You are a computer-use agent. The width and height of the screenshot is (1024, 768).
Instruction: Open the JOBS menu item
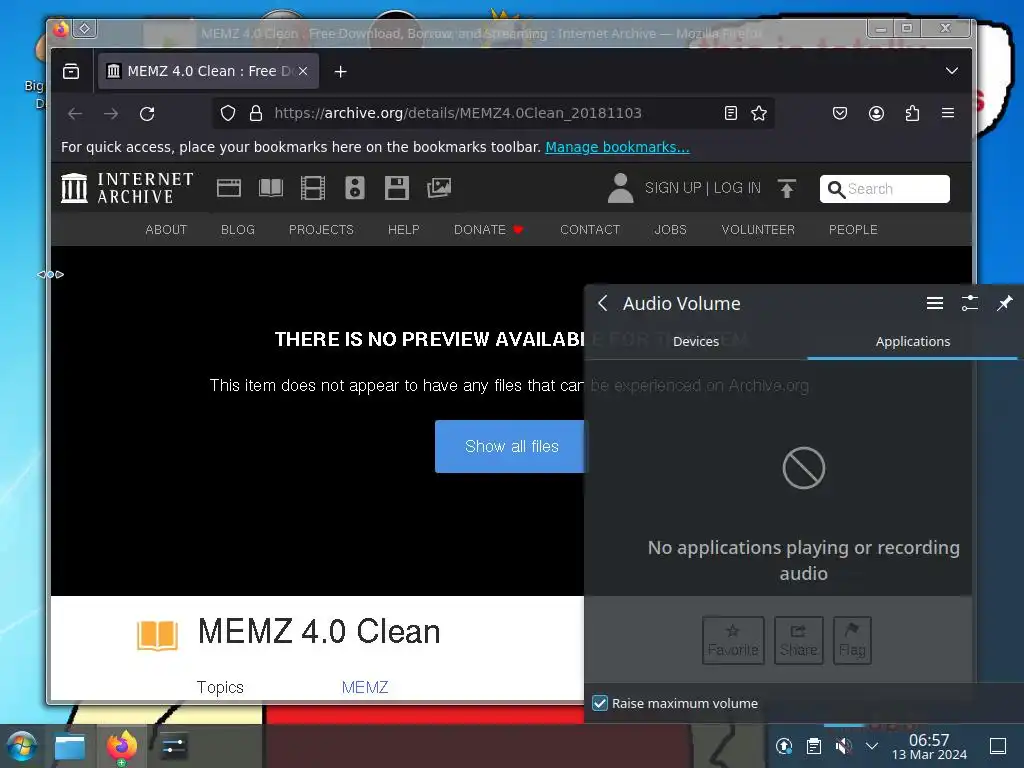pyautogui.click(x=671, y=230)
